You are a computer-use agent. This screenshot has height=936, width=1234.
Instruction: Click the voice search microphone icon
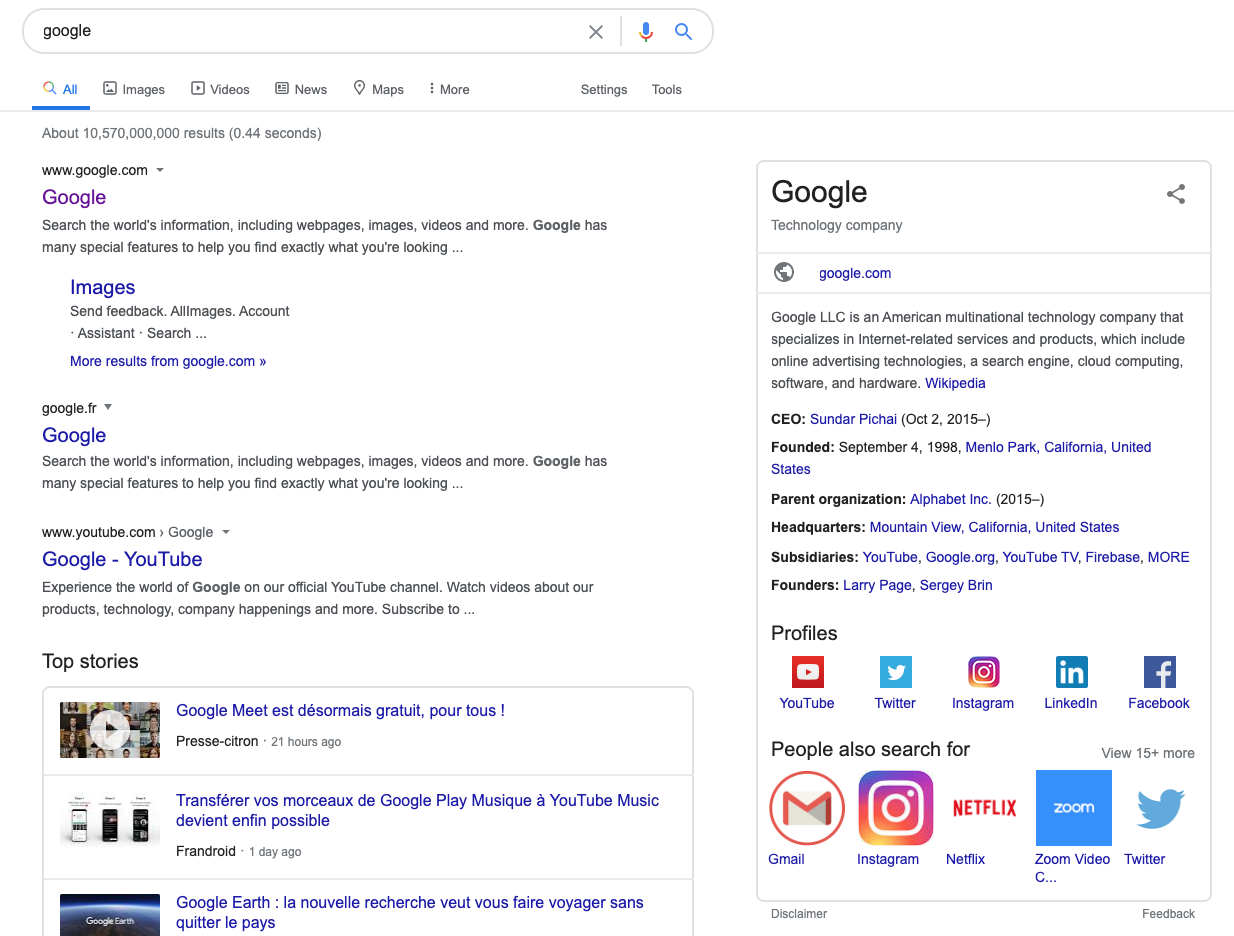(x=646, y=32)
